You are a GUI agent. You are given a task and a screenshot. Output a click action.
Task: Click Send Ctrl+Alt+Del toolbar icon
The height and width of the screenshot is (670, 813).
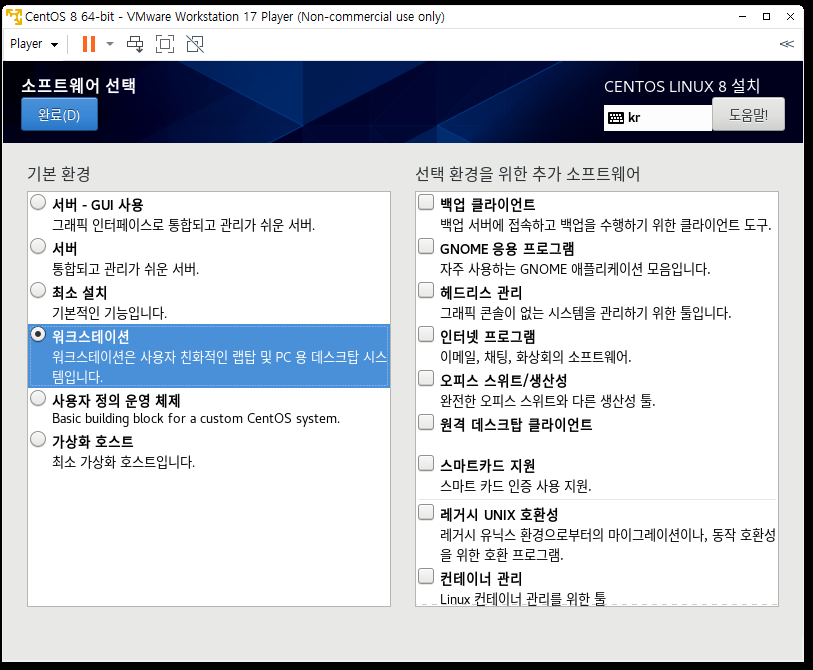135,44
